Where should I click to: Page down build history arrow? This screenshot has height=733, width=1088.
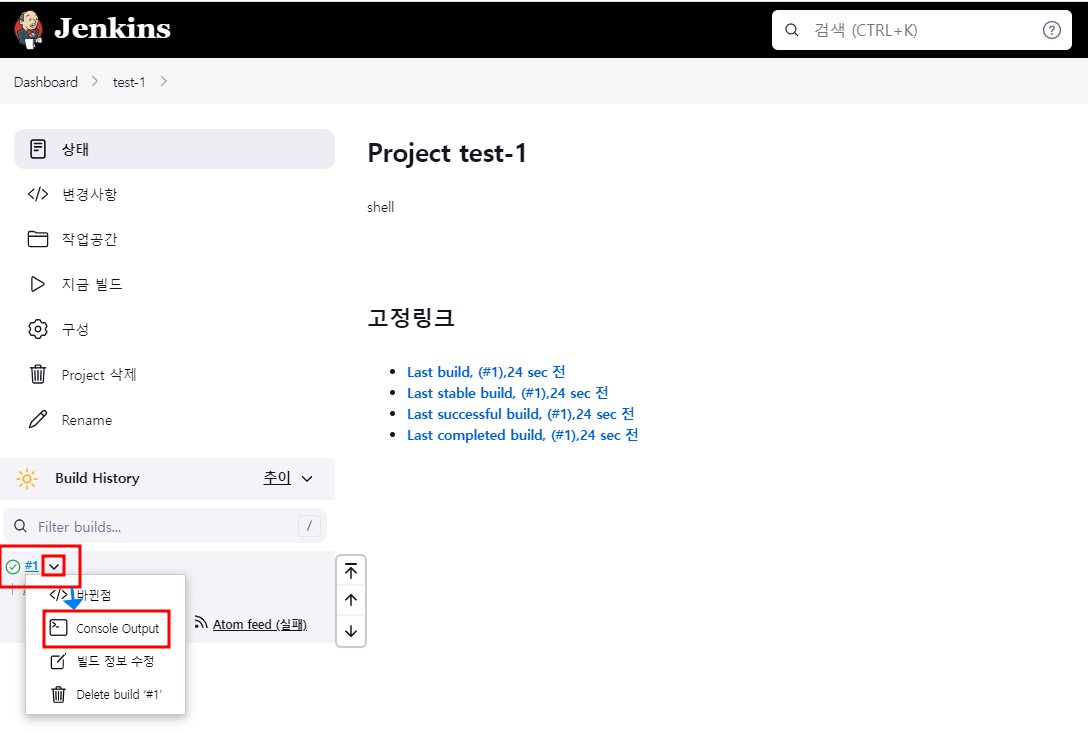click(x=351, y=631)
